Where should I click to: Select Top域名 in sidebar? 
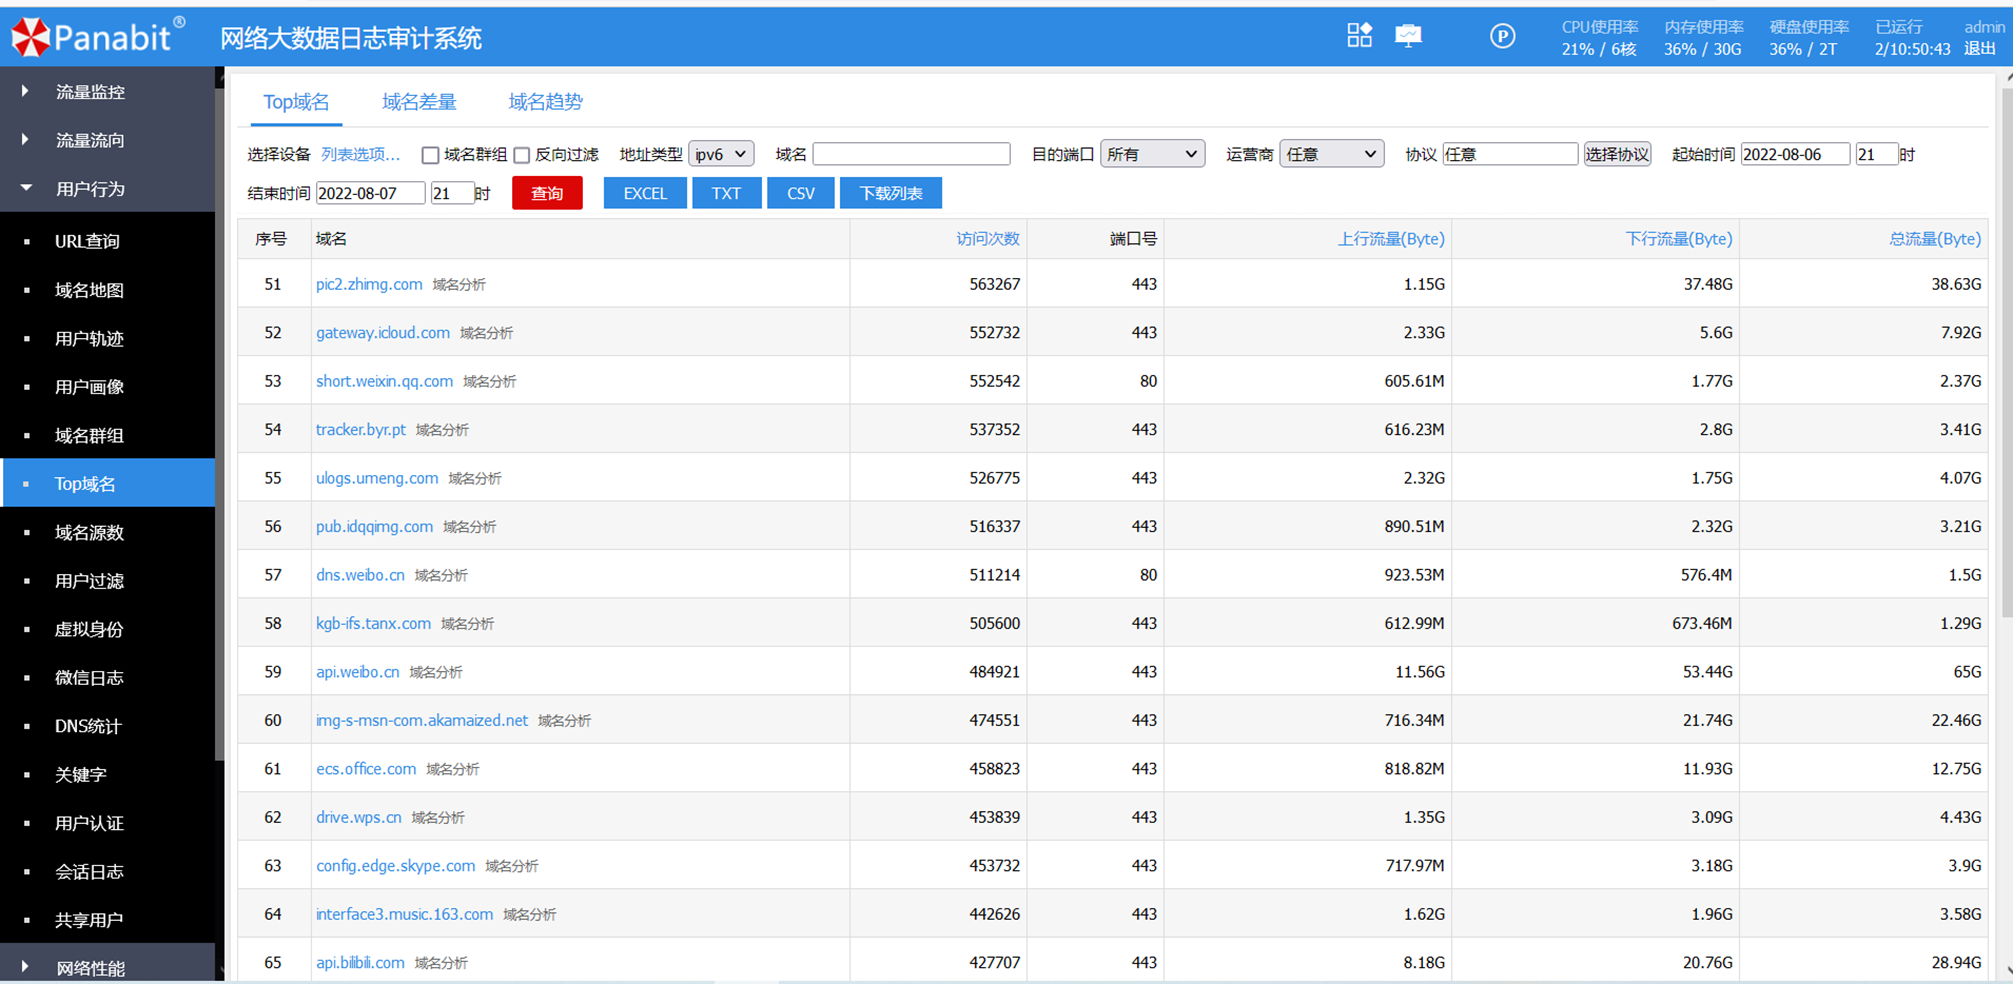[107, 484]
